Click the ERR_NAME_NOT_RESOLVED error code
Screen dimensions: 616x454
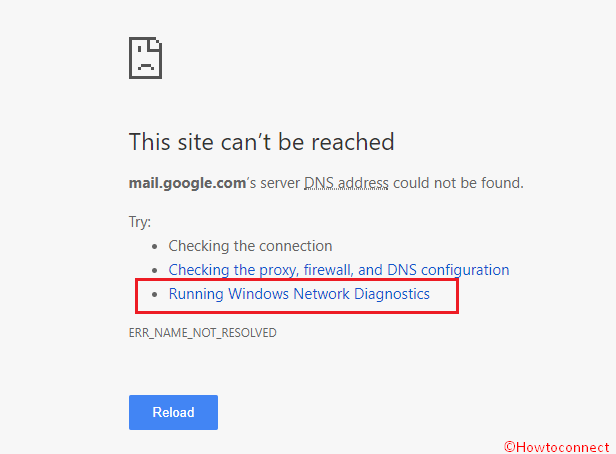[x=203, y=333]
